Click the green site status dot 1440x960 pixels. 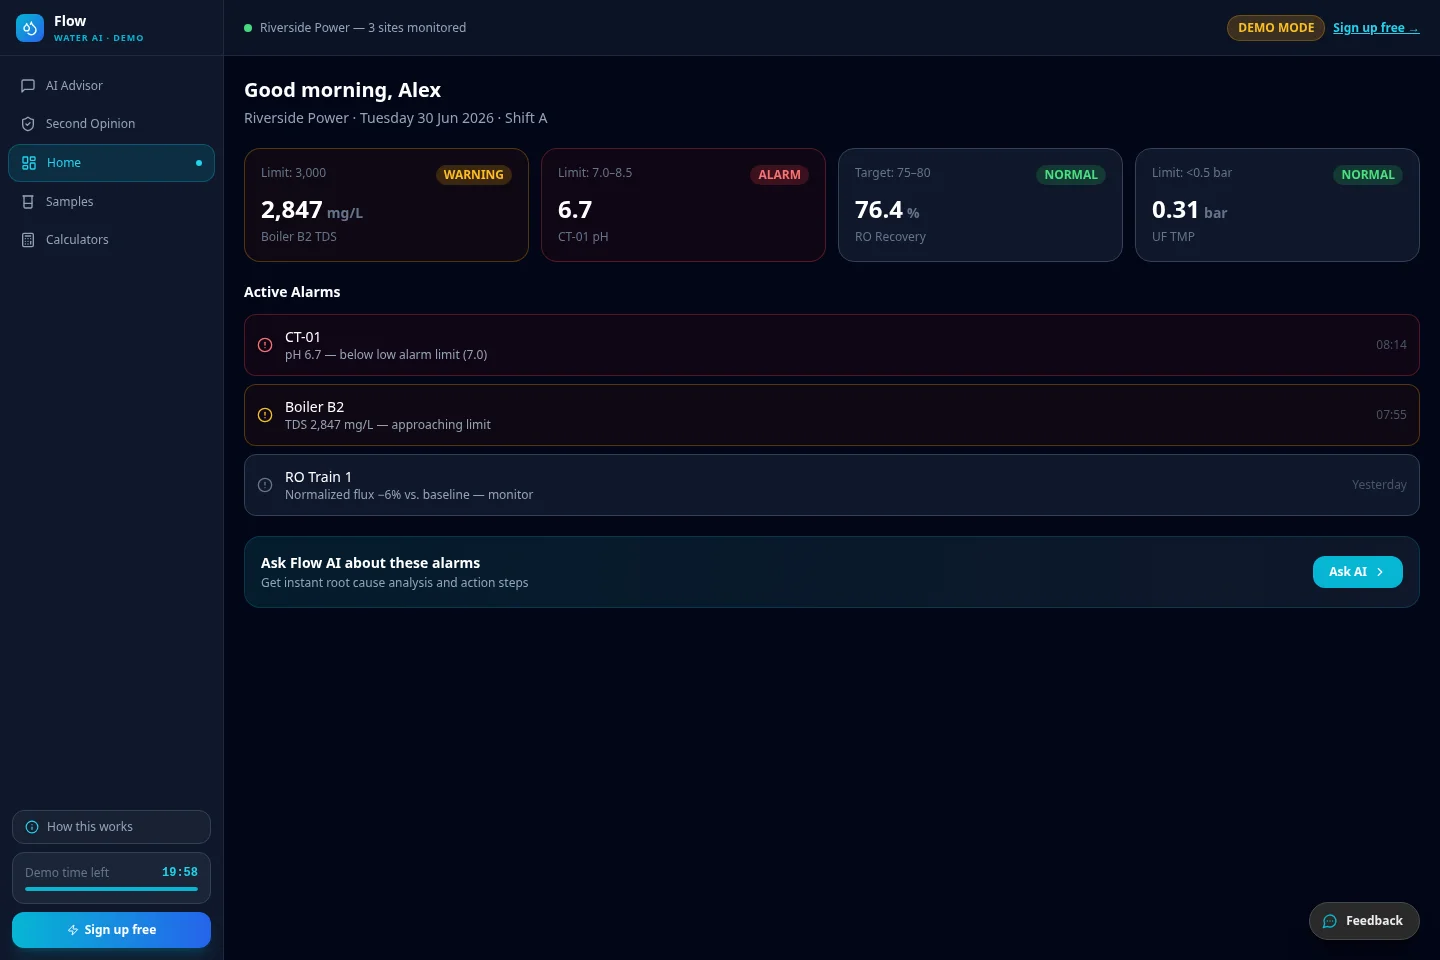click(248, 28)
